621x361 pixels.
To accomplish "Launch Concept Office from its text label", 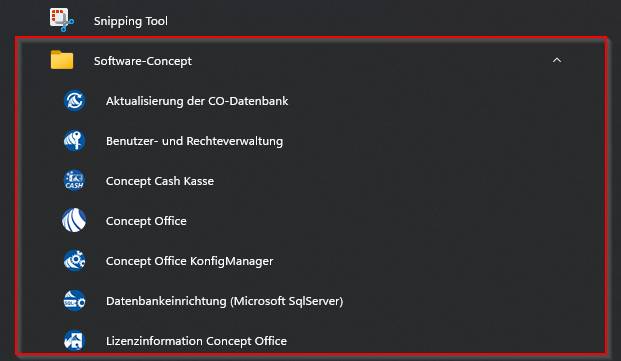I will tap(146, 221).
